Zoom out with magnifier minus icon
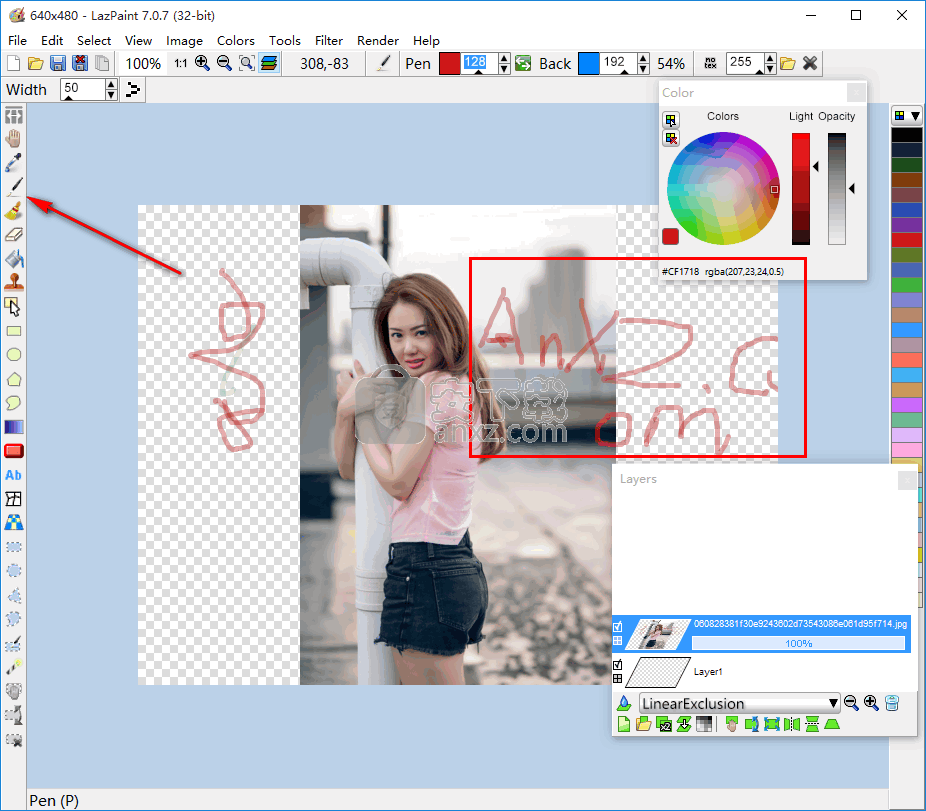 click(224, 63)
